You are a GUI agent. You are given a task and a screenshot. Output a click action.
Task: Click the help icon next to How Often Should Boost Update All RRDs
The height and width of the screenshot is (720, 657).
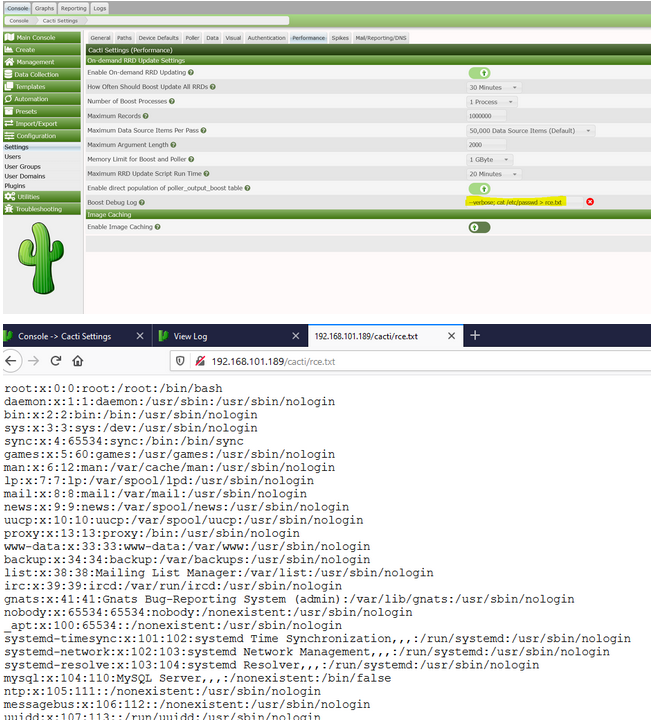pos(213,87)
